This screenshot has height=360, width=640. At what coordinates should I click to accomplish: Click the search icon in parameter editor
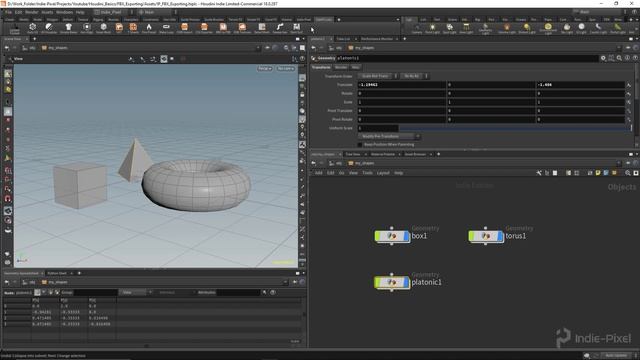619,58
